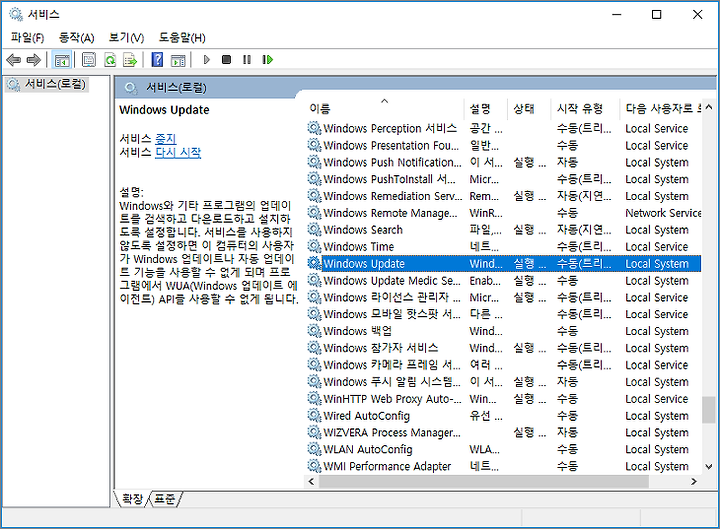Select Windows Remote Manage... row
Viewport: 720px width, 529px height.
point(504,213)
